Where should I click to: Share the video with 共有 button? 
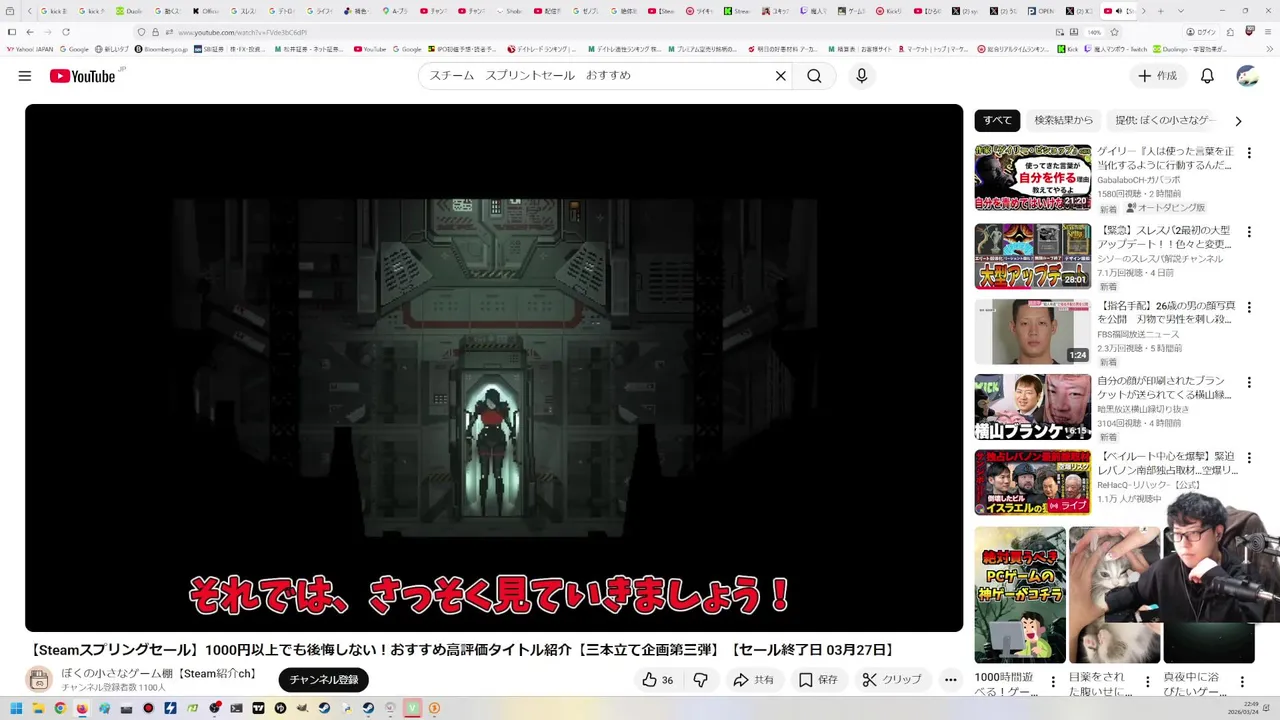(x=753, y=680)
